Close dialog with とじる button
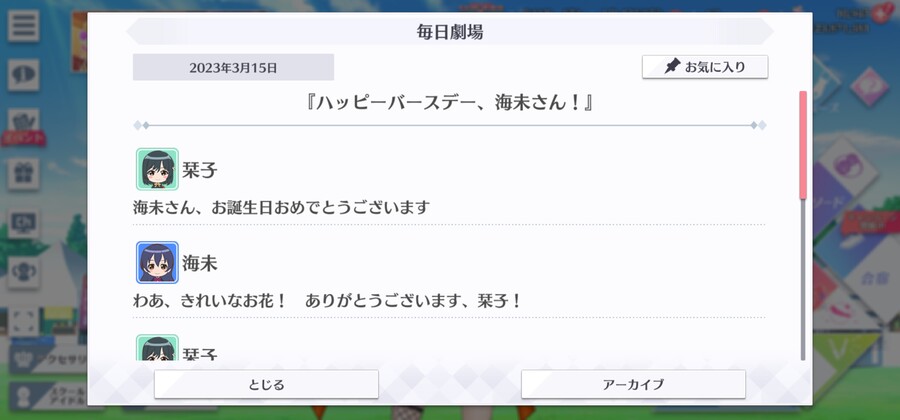Viewport: 900px width, 420px height. point(266,384)
